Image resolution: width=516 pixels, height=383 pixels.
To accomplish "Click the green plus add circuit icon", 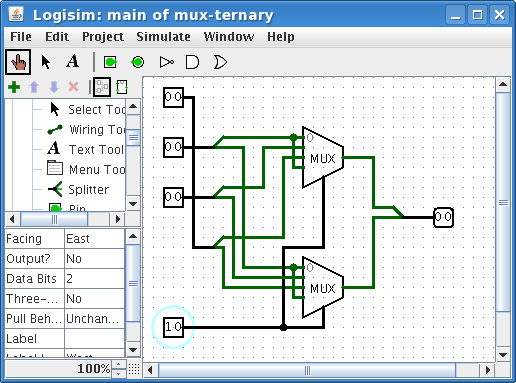I will [x=14, y=87].
